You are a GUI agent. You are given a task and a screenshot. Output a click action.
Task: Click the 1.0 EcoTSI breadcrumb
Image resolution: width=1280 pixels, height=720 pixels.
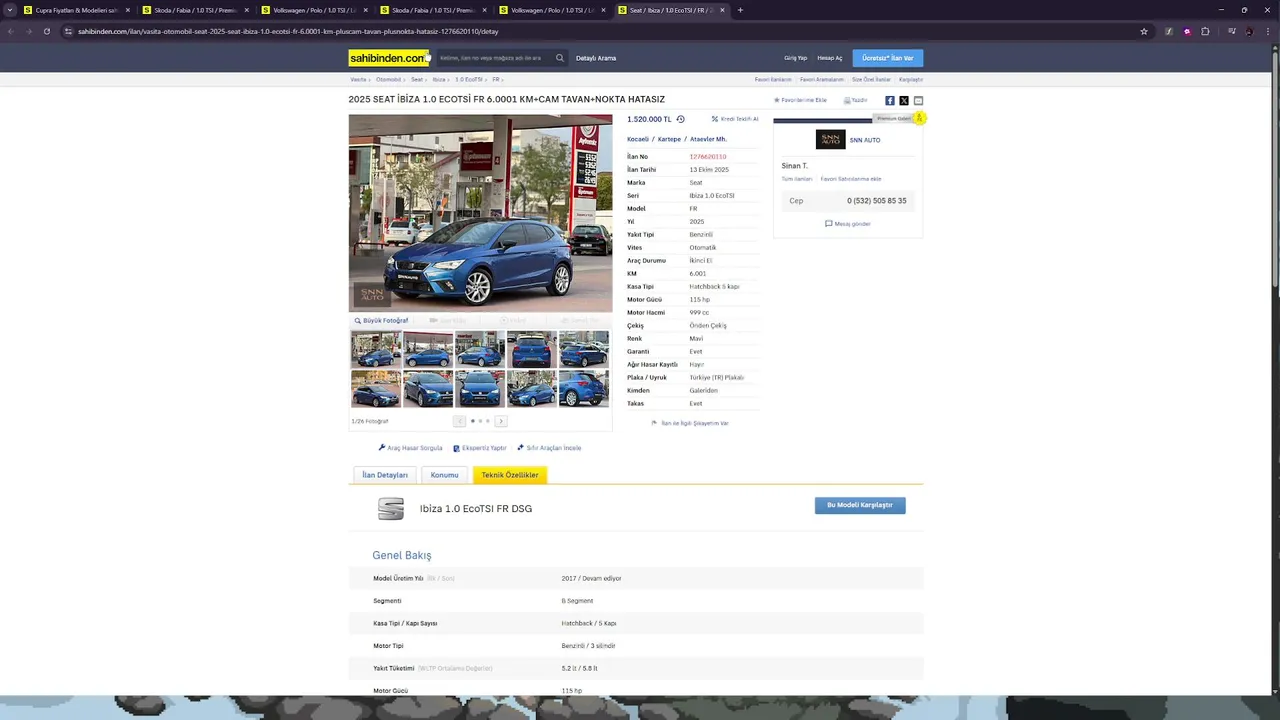(468, 79)
